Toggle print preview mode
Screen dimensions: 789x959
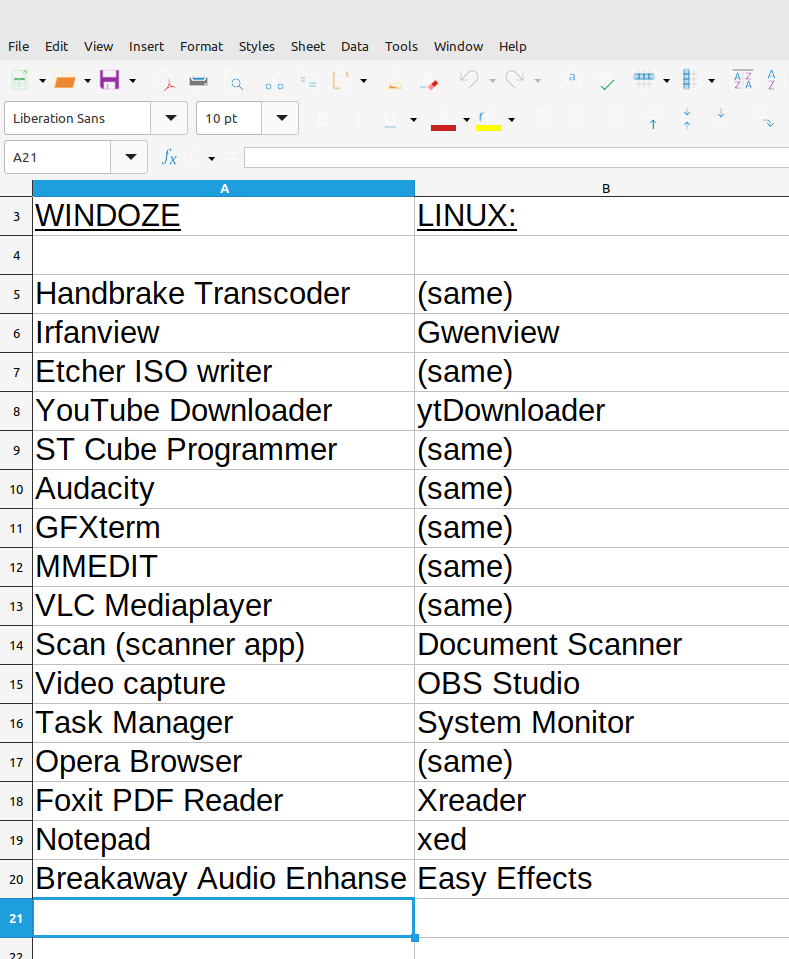[x=237, y=80]
